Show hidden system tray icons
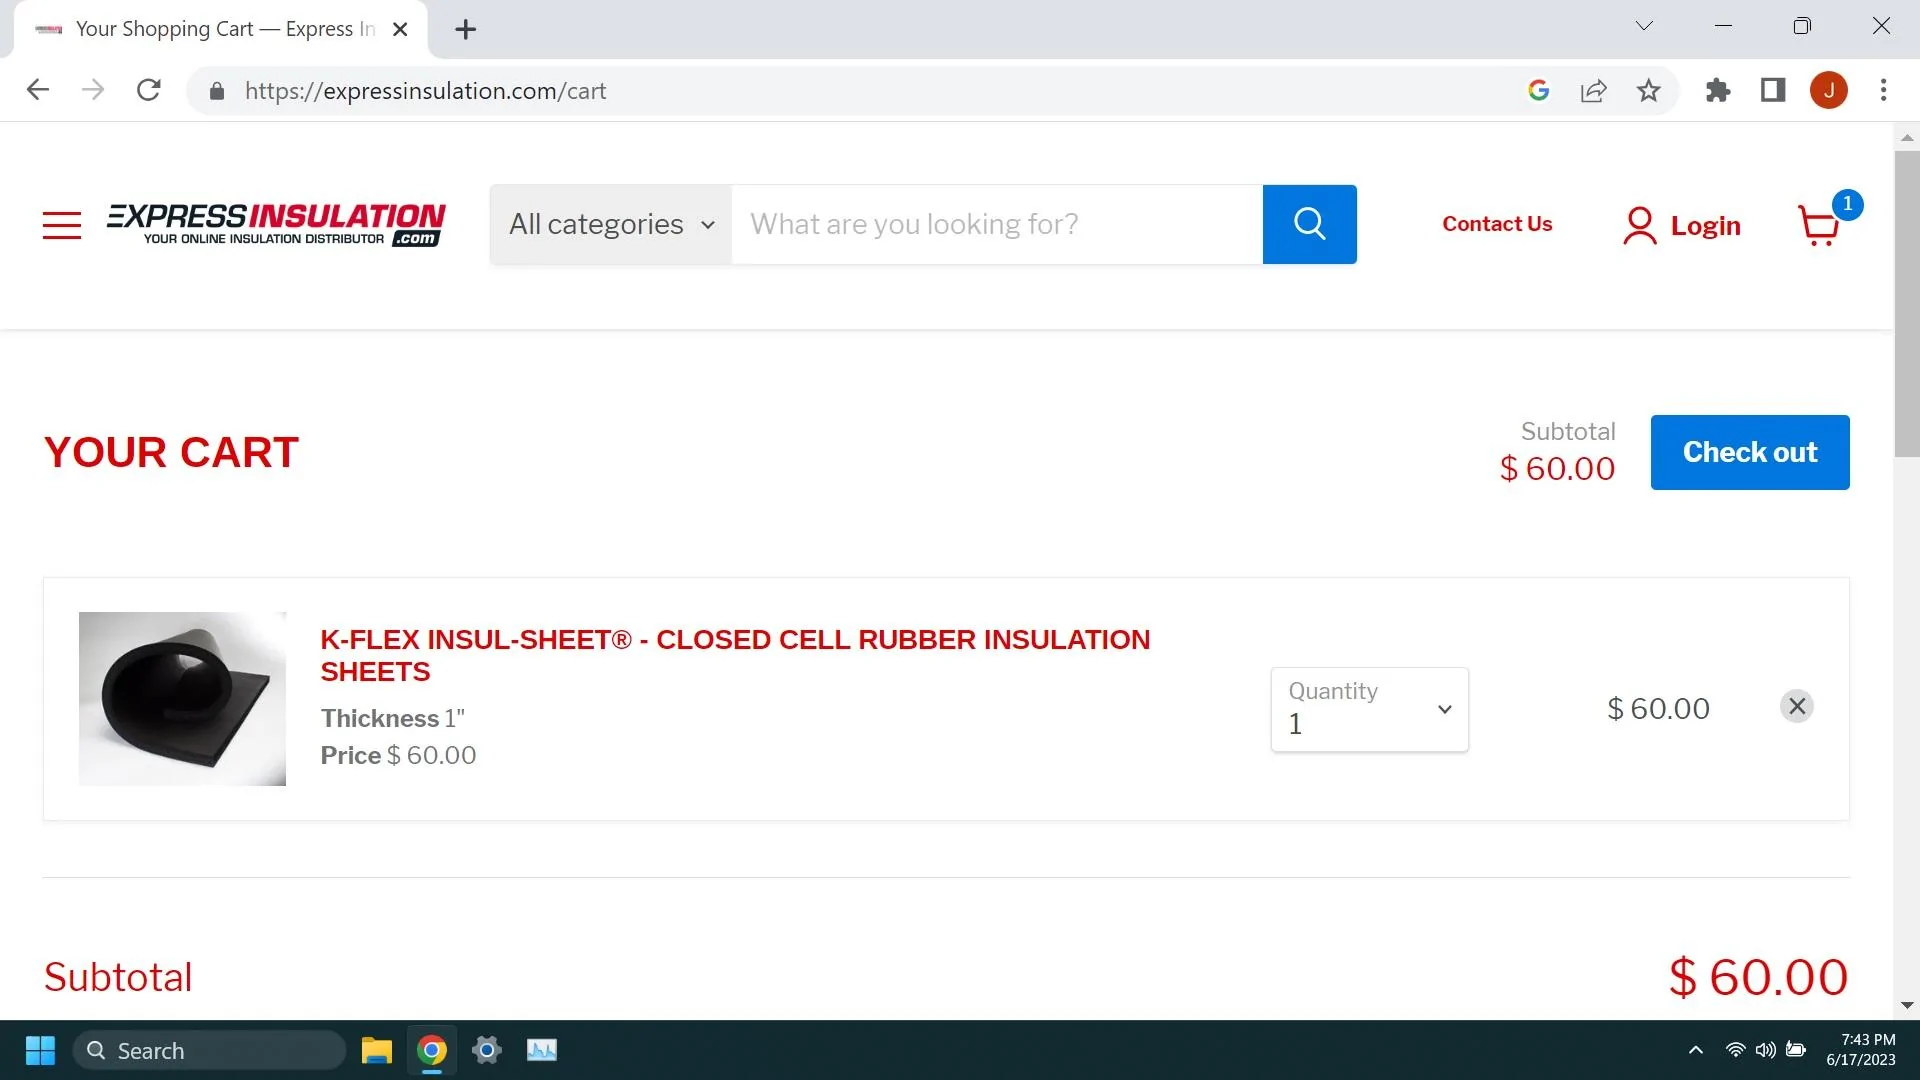 pyautogui.click(x=1695, y=1050)
